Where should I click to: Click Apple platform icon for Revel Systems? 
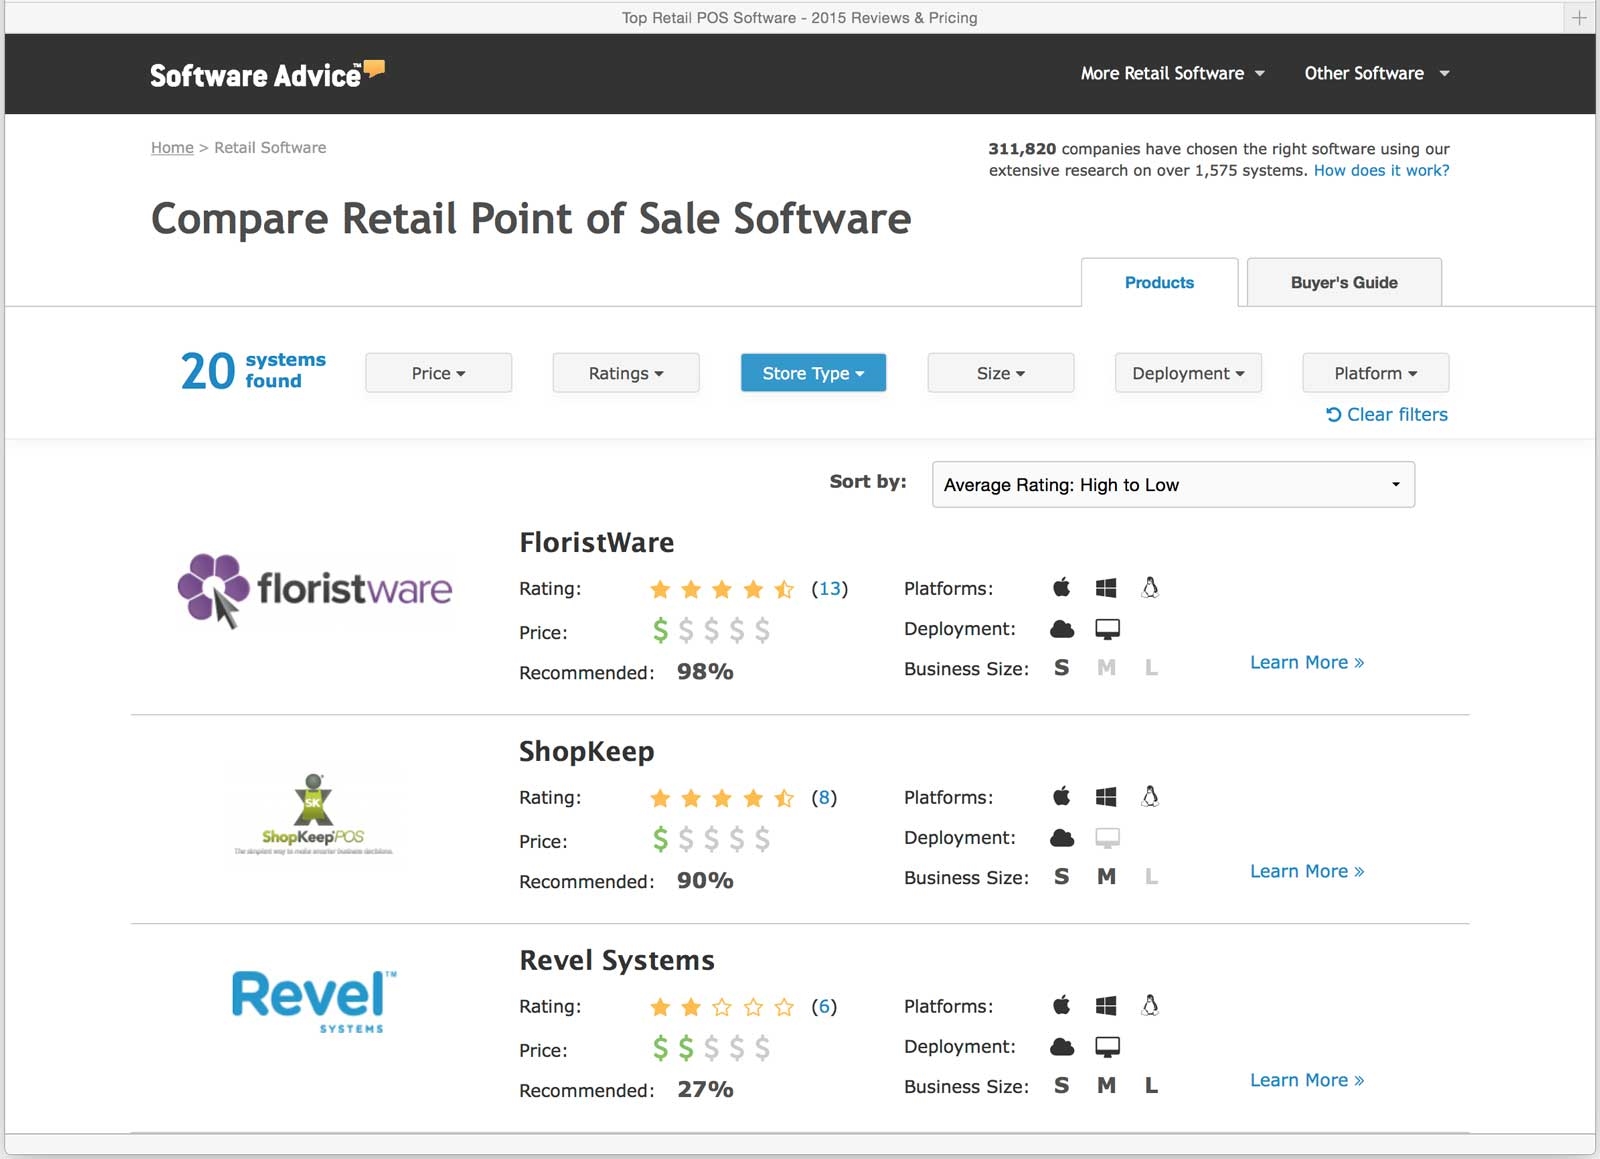click(1062, 1005)
